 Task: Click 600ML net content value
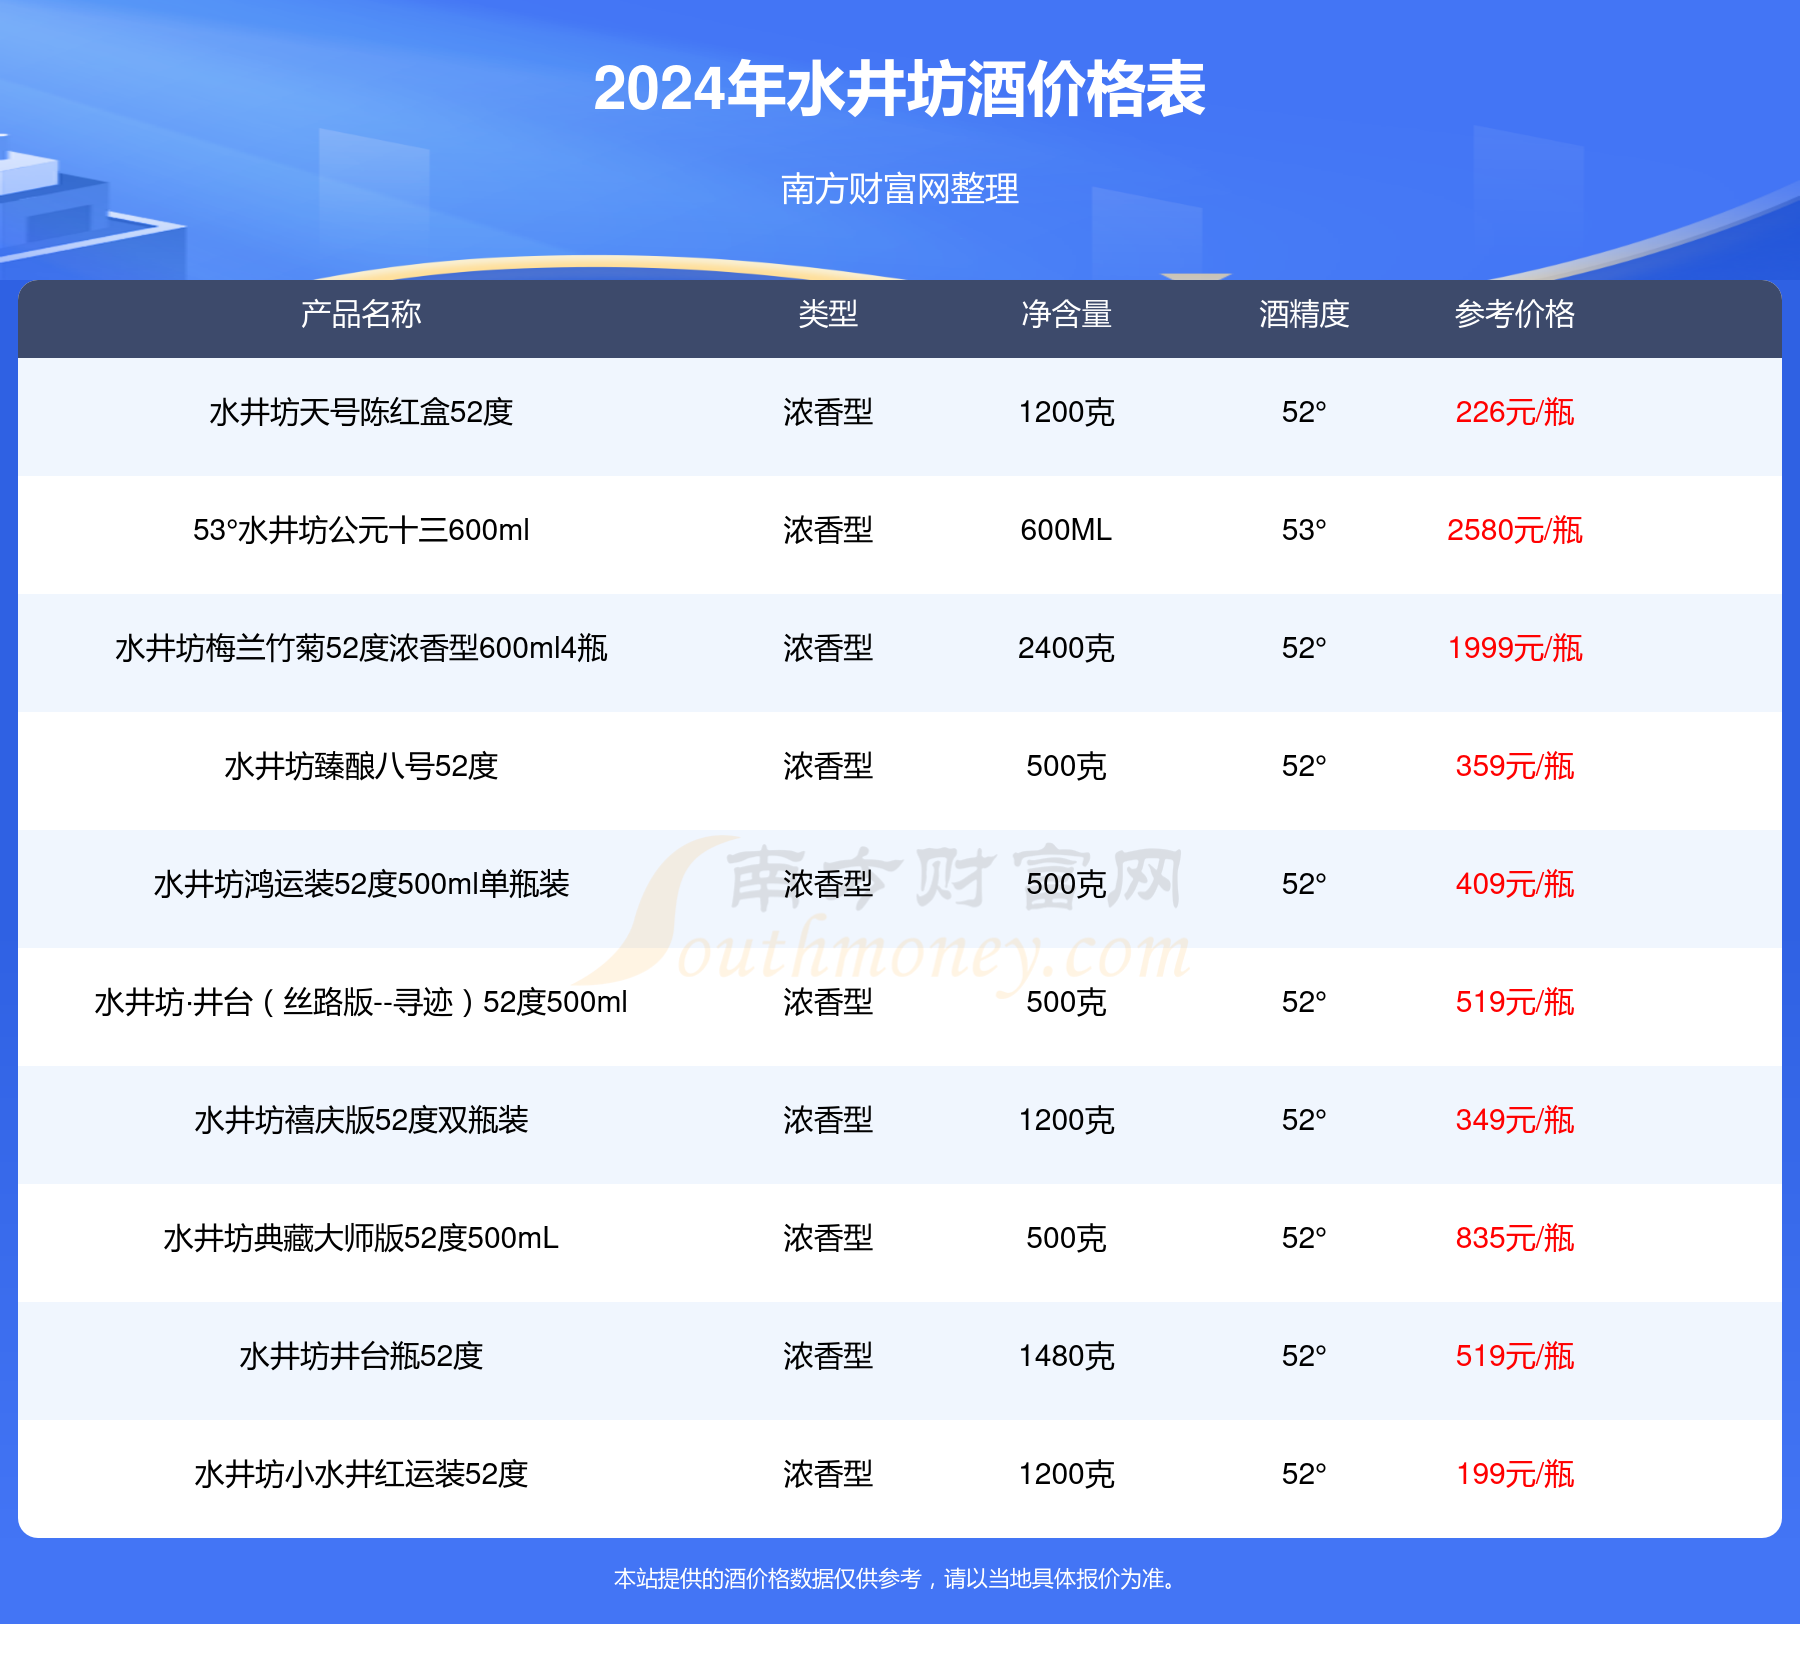(x=1066, y=530)
